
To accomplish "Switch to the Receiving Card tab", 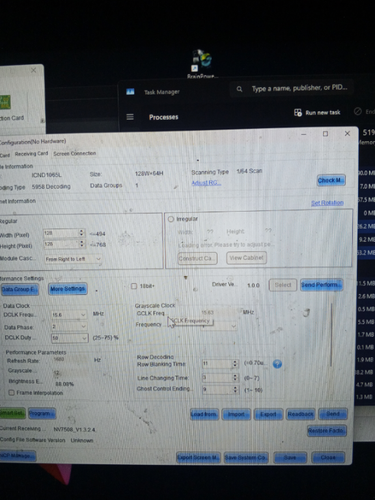I will coord(31,154).
